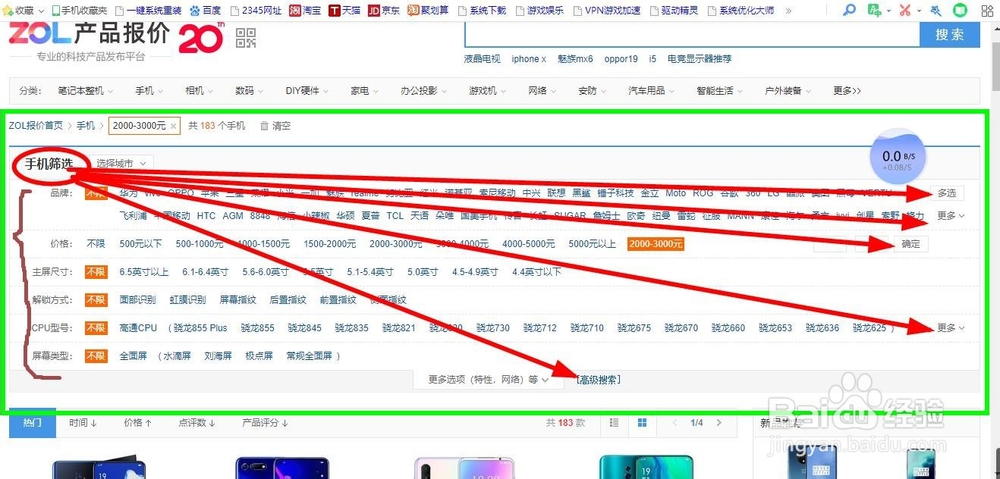1000x479 pixels.
Task: Enable brand 多选 multi-select
Action: [946, 193]
